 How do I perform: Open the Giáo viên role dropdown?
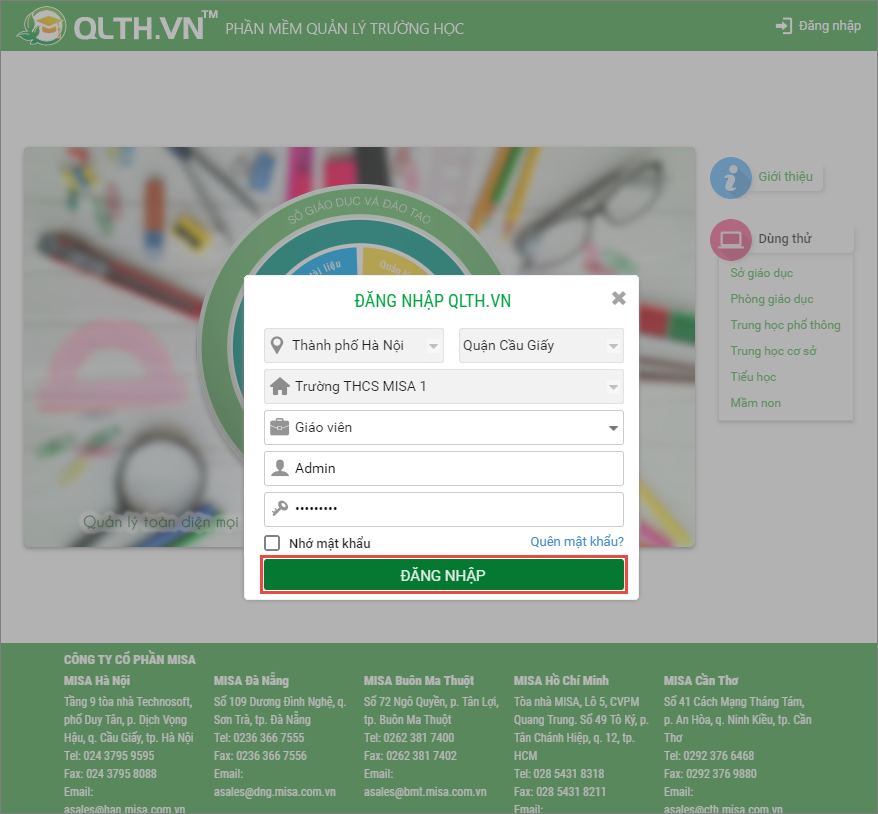[443, 428]
